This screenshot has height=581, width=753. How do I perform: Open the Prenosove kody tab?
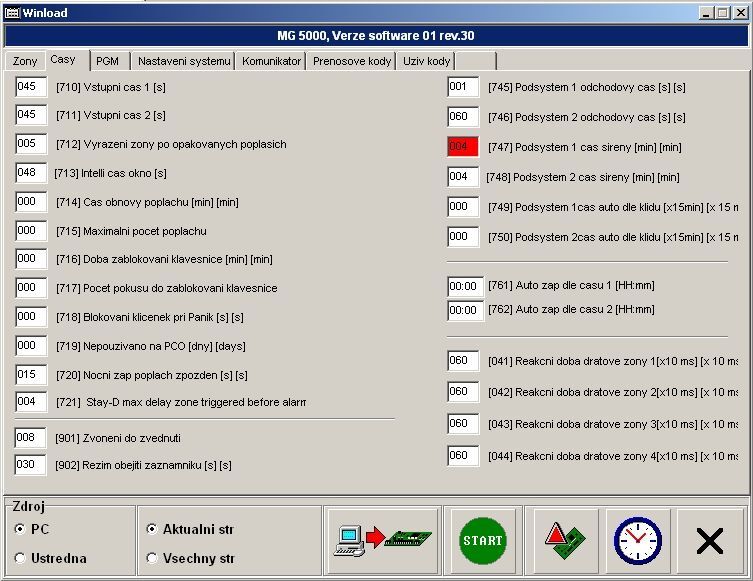pyautogui.click(x=351, y=61)
